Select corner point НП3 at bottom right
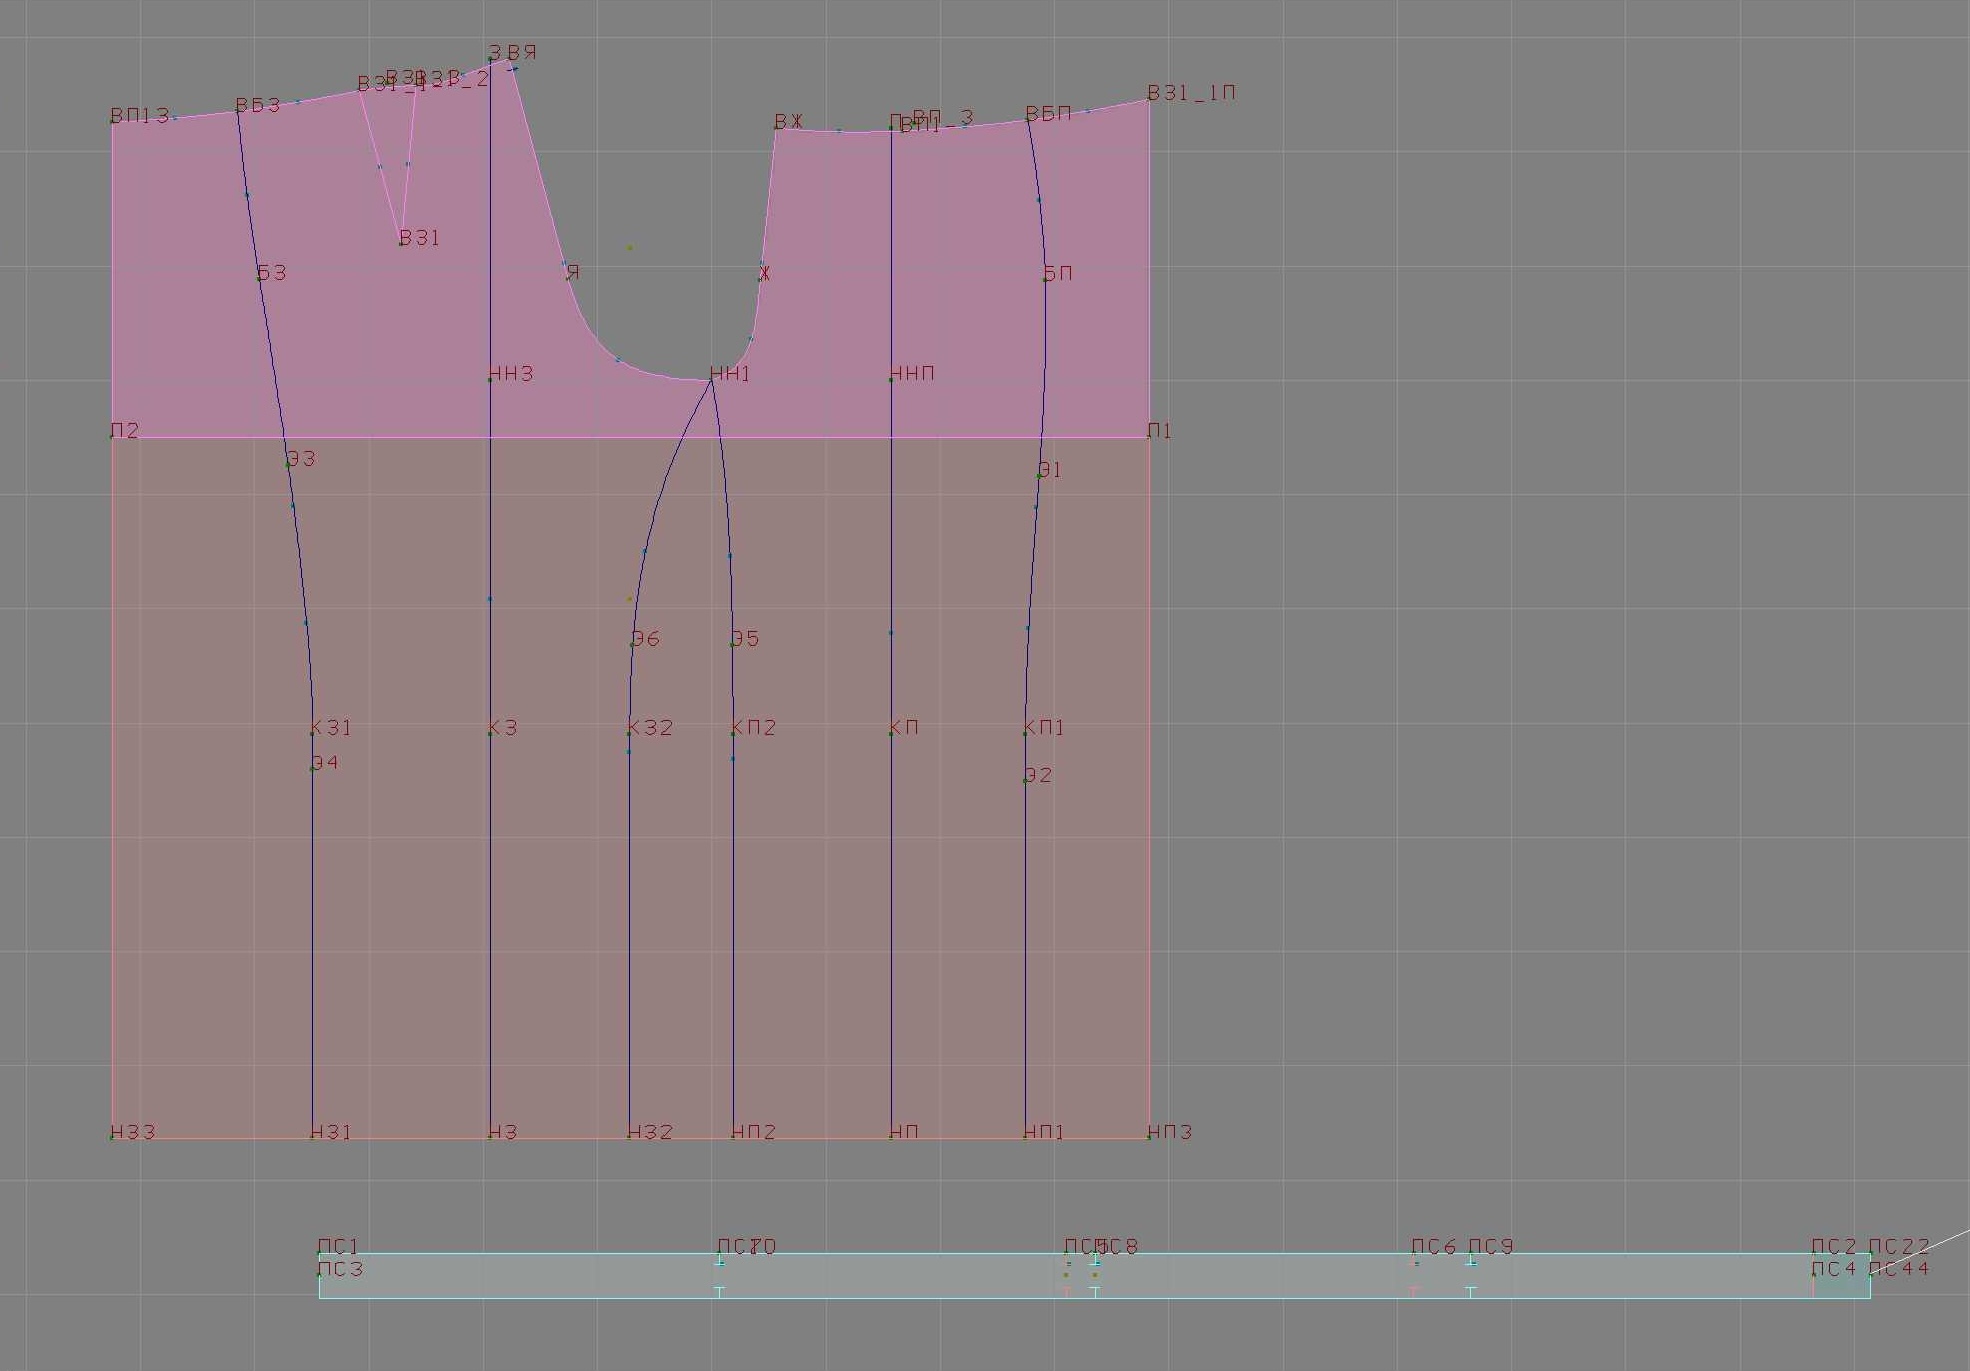The image size is (1970, 1371). tap(1149, 1137)
